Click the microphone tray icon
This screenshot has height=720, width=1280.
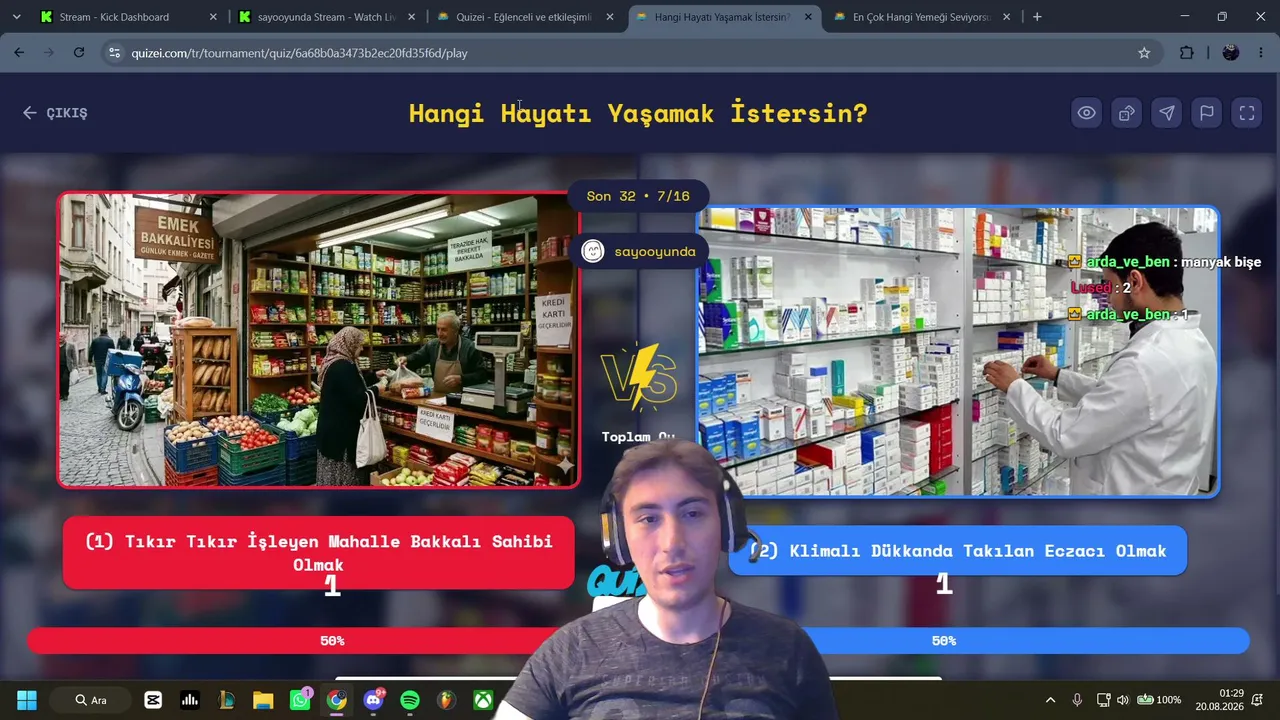pyautogui.click(x=1077, y=700)
